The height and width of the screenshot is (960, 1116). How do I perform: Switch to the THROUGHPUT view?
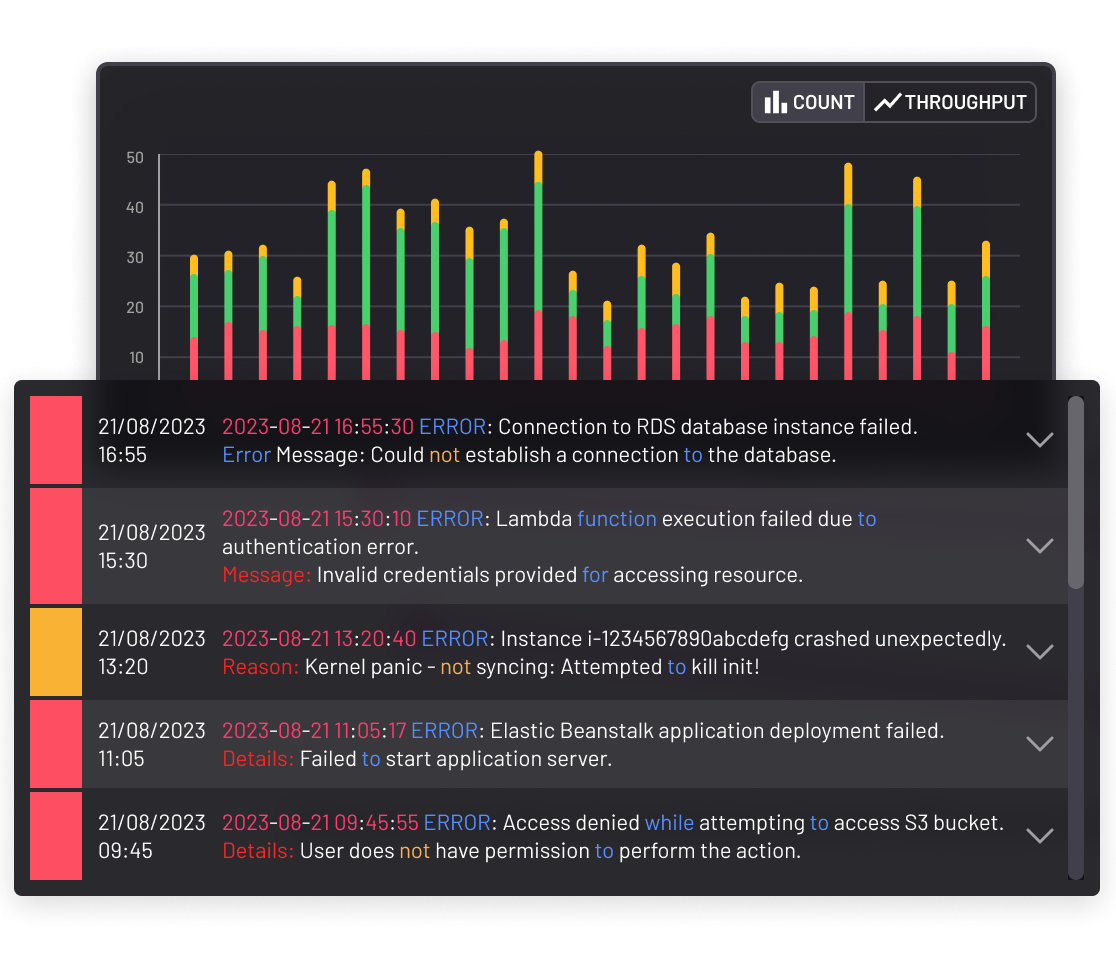[948, 102]
